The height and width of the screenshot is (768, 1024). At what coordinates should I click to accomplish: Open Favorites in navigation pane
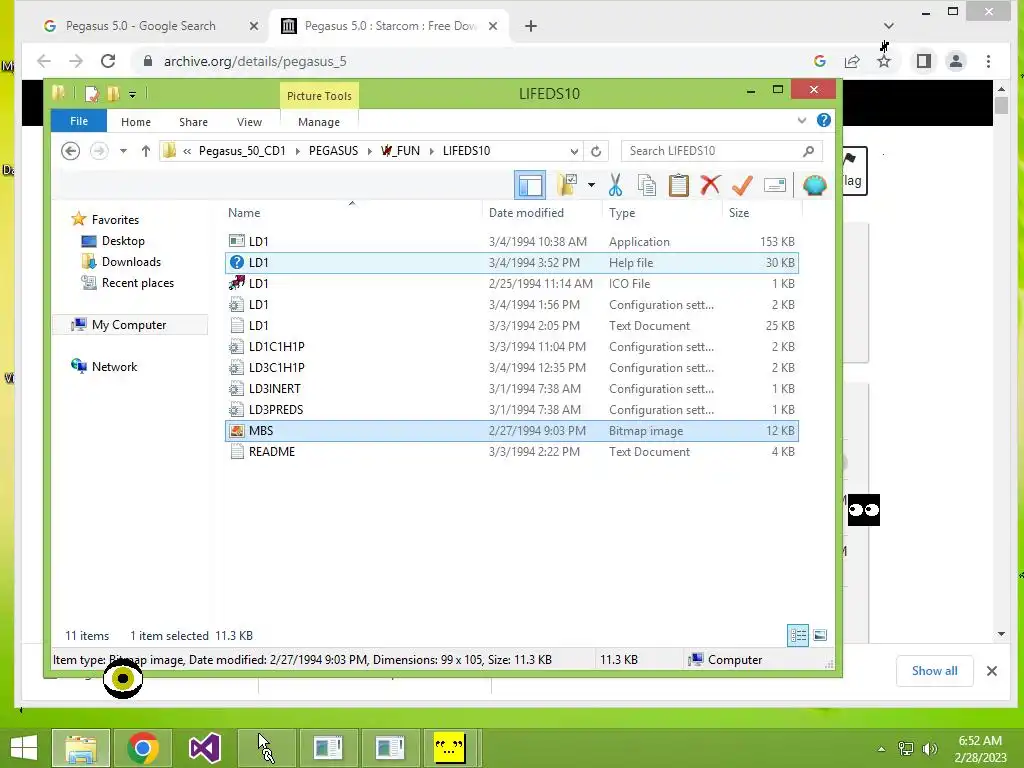[115, 219]
